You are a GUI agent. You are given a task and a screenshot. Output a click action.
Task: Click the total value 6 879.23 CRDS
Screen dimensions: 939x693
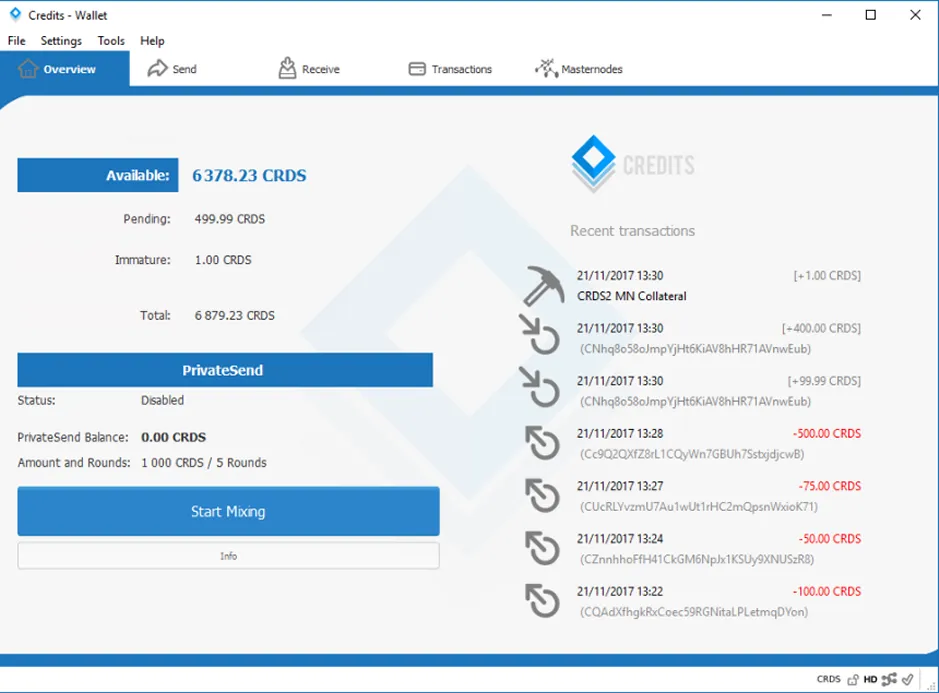coord(234,316)
